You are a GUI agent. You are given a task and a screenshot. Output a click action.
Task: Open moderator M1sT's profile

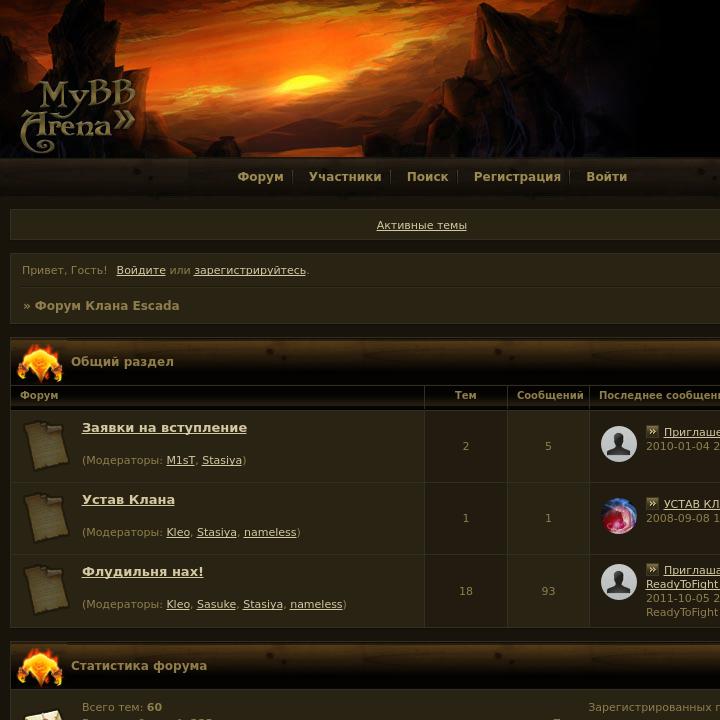[x=180, y=460]
